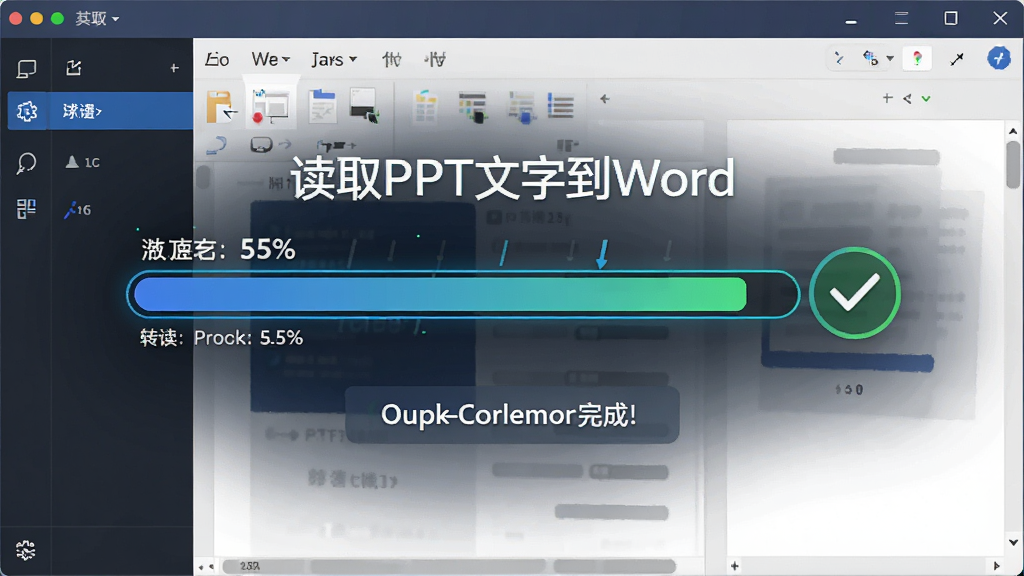The image size is (1024, 576).
Task: Open settings gear at sidebar bottom
Action: pyautogui.click(x=25, y=550)
